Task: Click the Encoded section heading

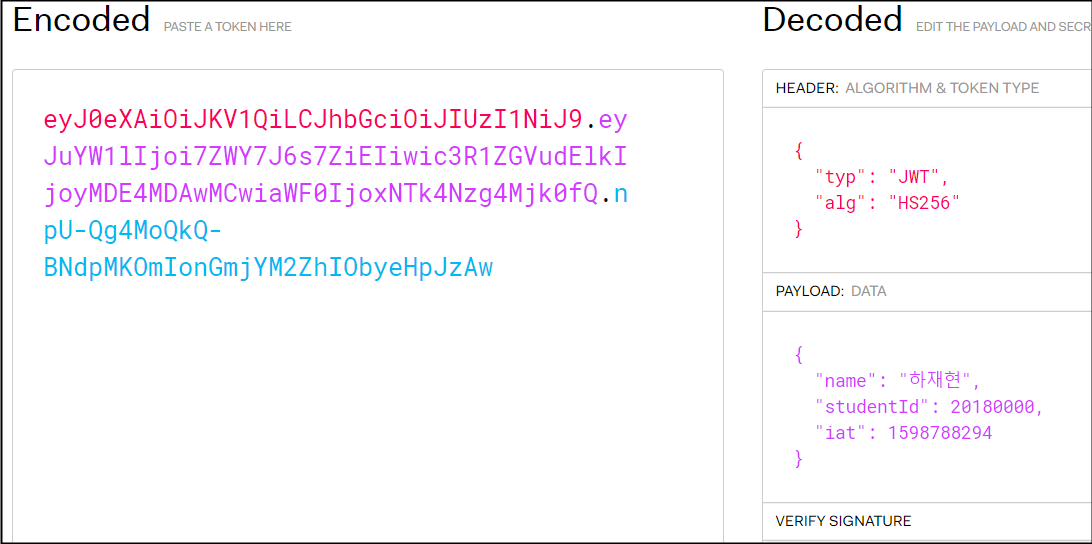Action: pyautogui.click(x=82, y=20)
